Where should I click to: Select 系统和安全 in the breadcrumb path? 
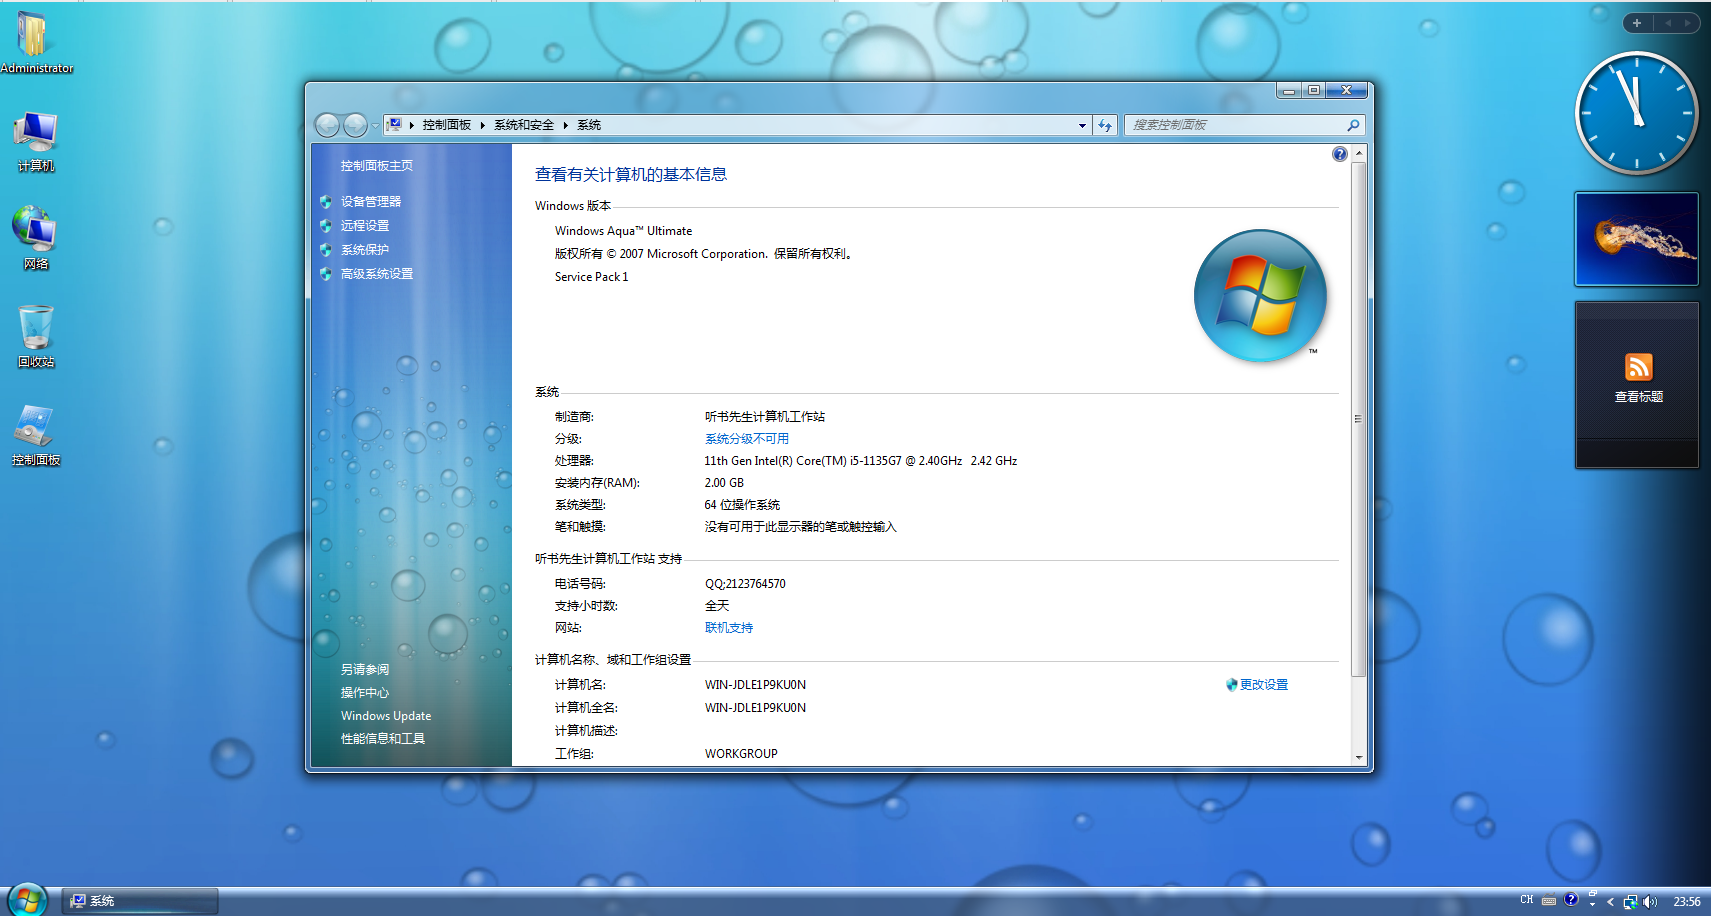[x=523, y=125]
